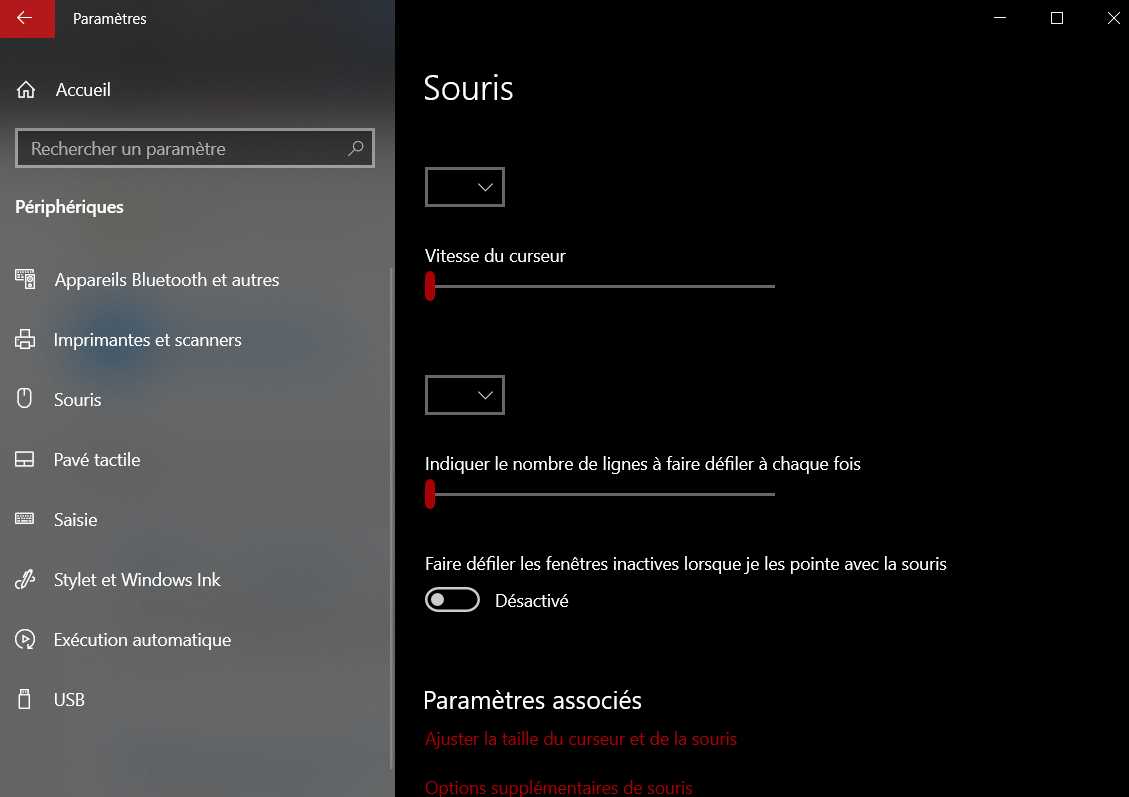Close the Paramètres window

coord(1113,18)
